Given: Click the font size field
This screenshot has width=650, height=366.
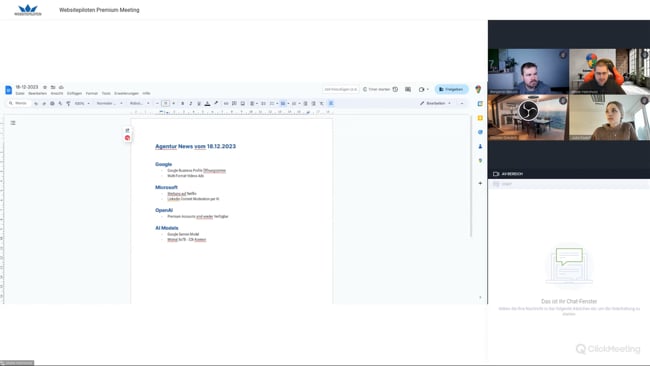Looking at the screenshot, I should click(x=165, y=103).
